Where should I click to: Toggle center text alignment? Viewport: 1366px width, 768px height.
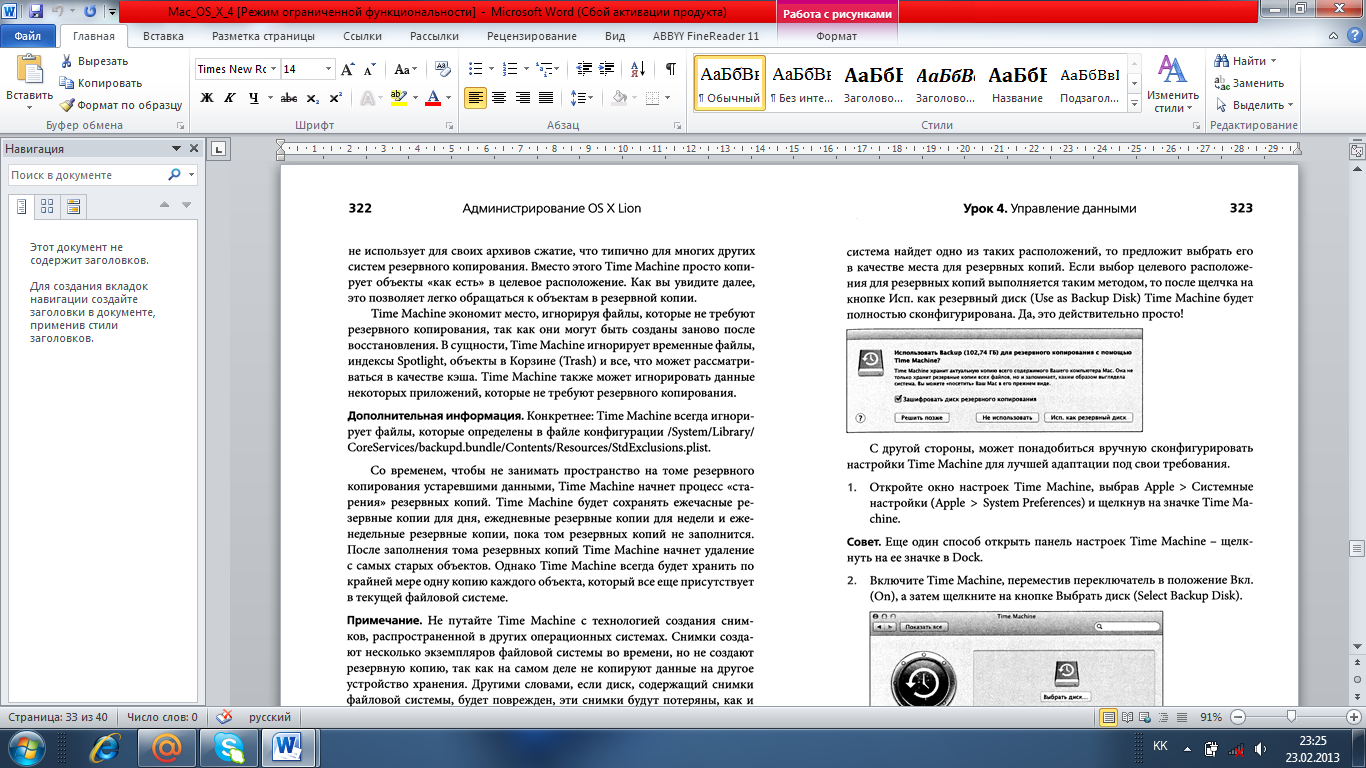(x=498, y=98)
